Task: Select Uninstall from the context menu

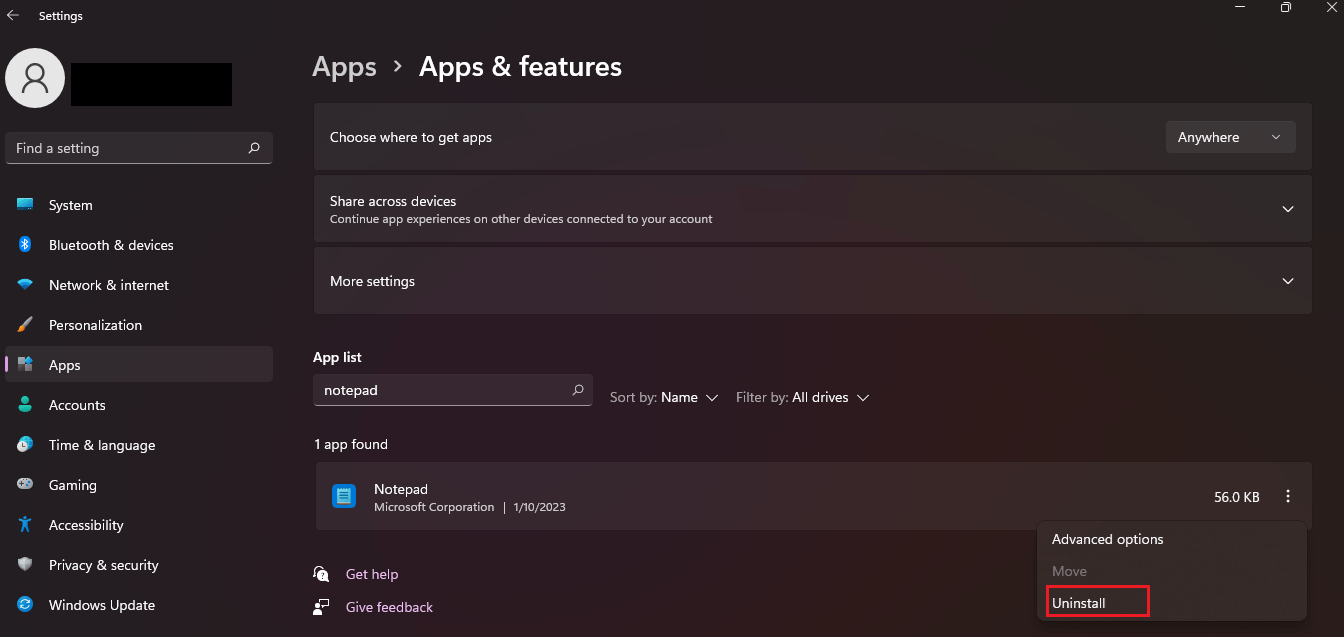Action: point(1079,603)
